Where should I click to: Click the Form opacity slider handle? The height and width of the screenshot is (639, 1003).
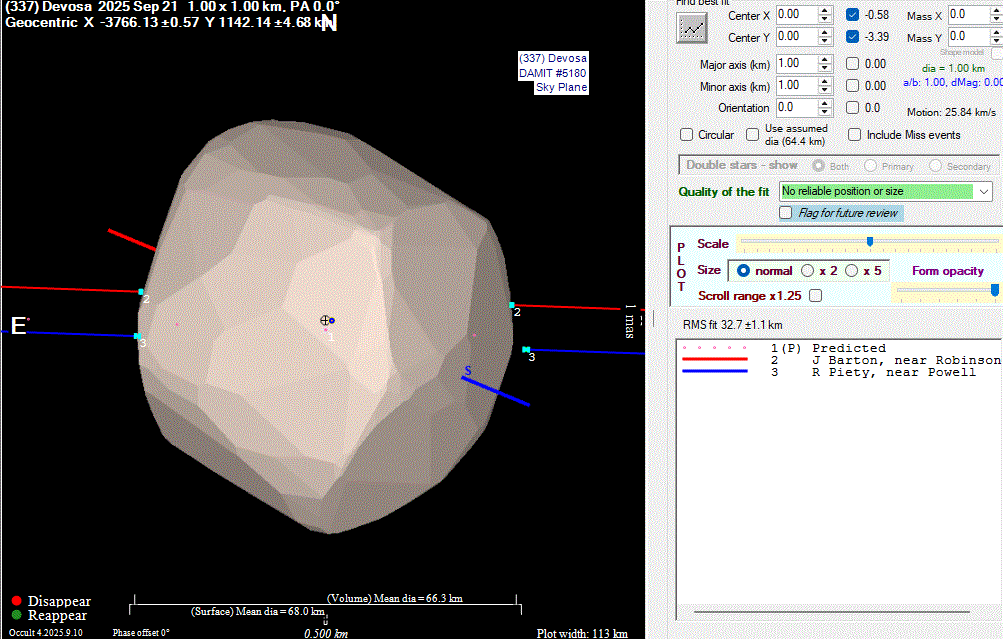tap(994, 289)
